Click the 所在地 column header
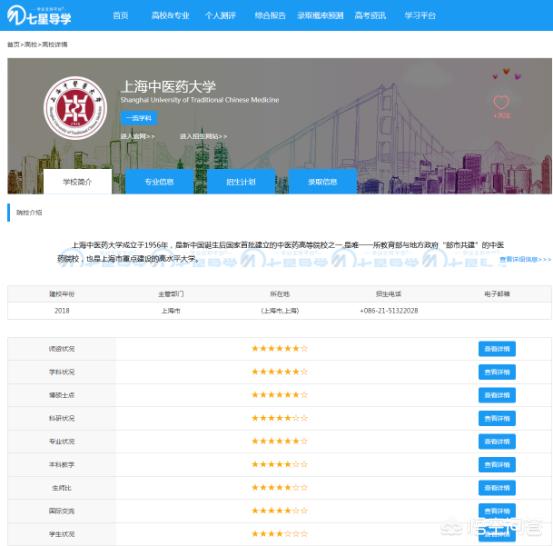This screenshot has height=546, width=553. (x=280, y=294)
